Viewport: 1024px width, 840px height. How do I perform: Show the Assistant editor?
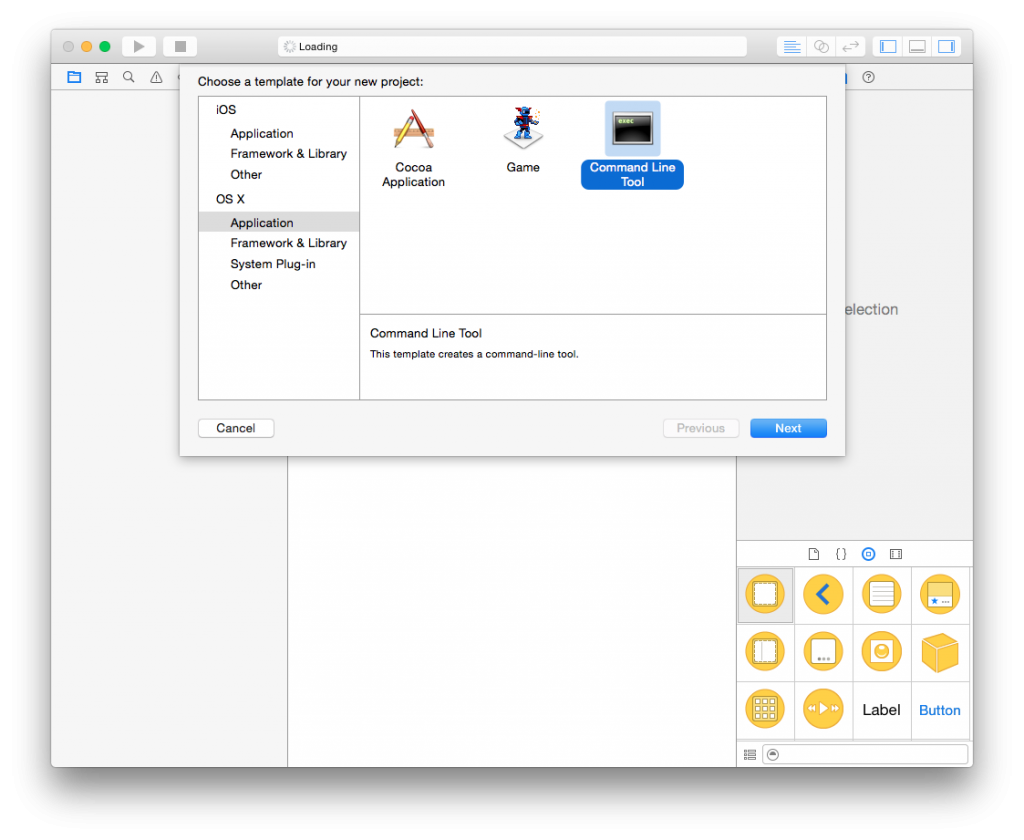point(821,46)
